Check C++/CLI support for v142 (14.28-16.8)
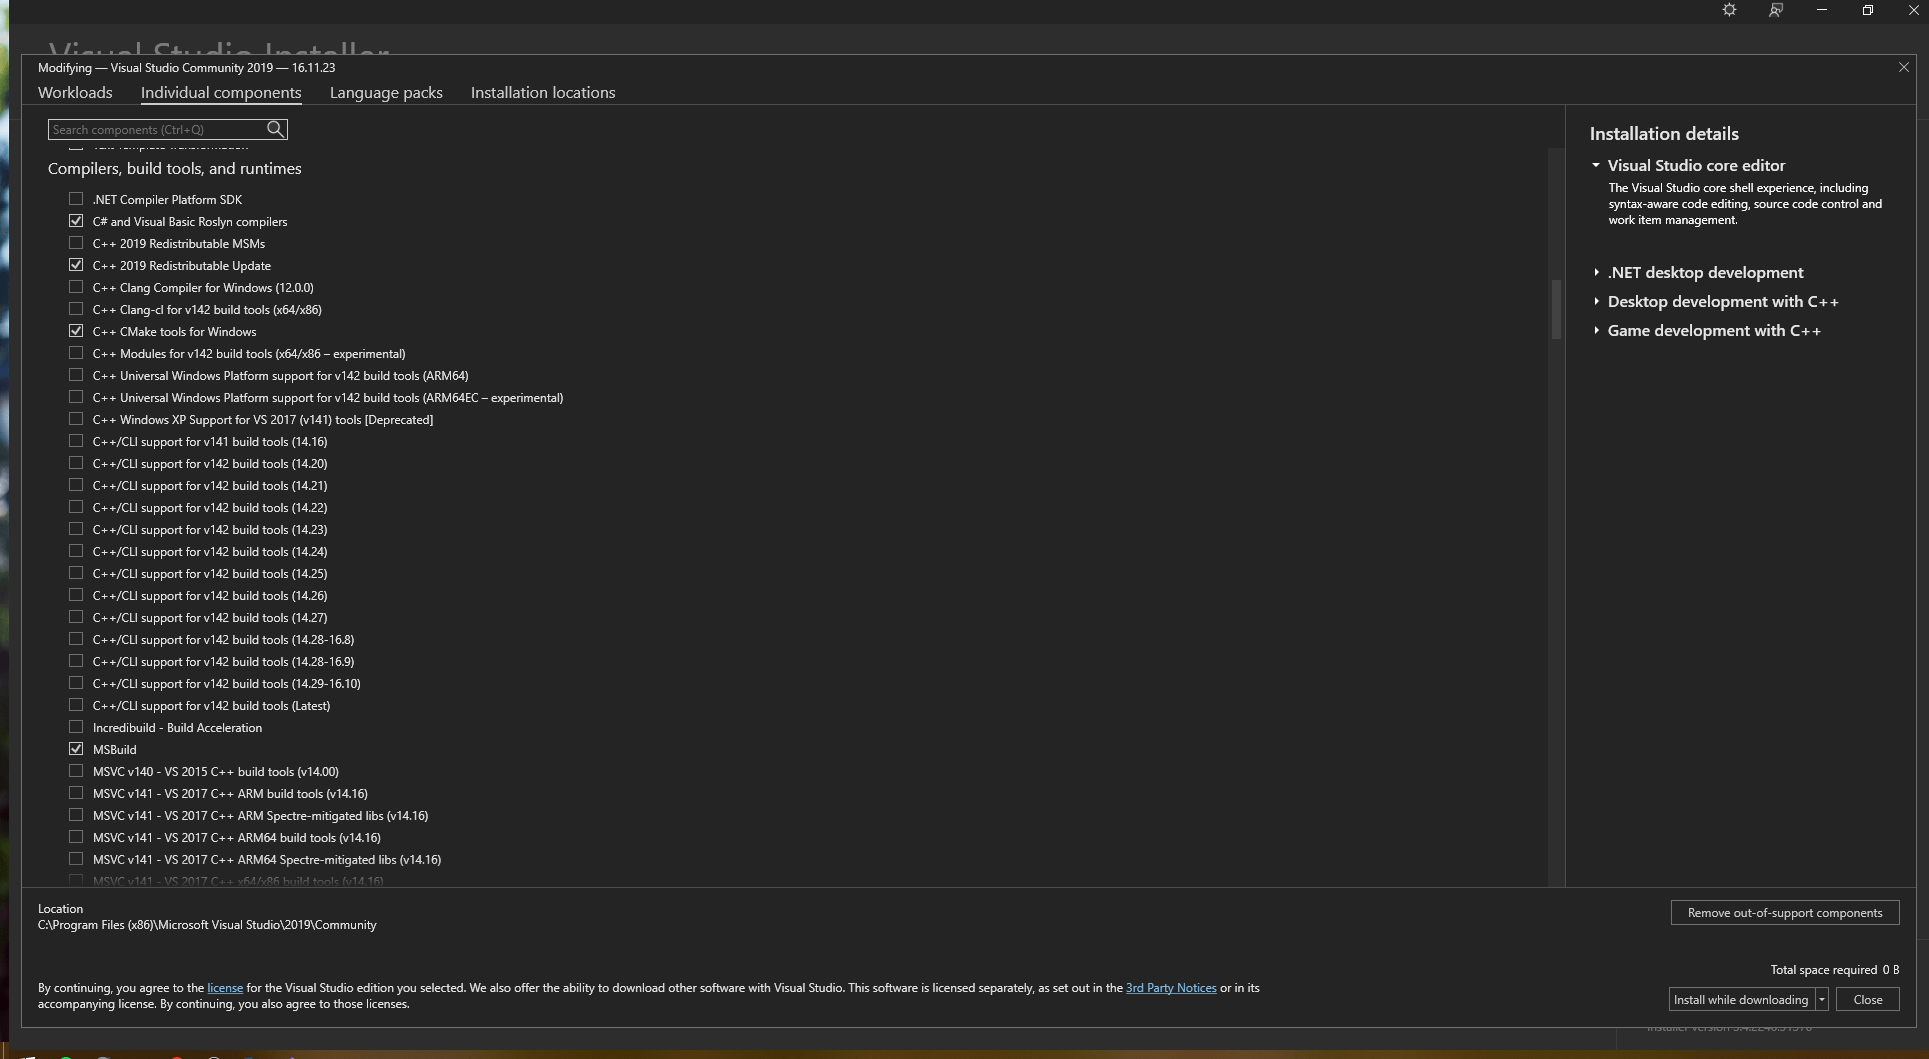 pyautogui.click(x=76, y=639)
